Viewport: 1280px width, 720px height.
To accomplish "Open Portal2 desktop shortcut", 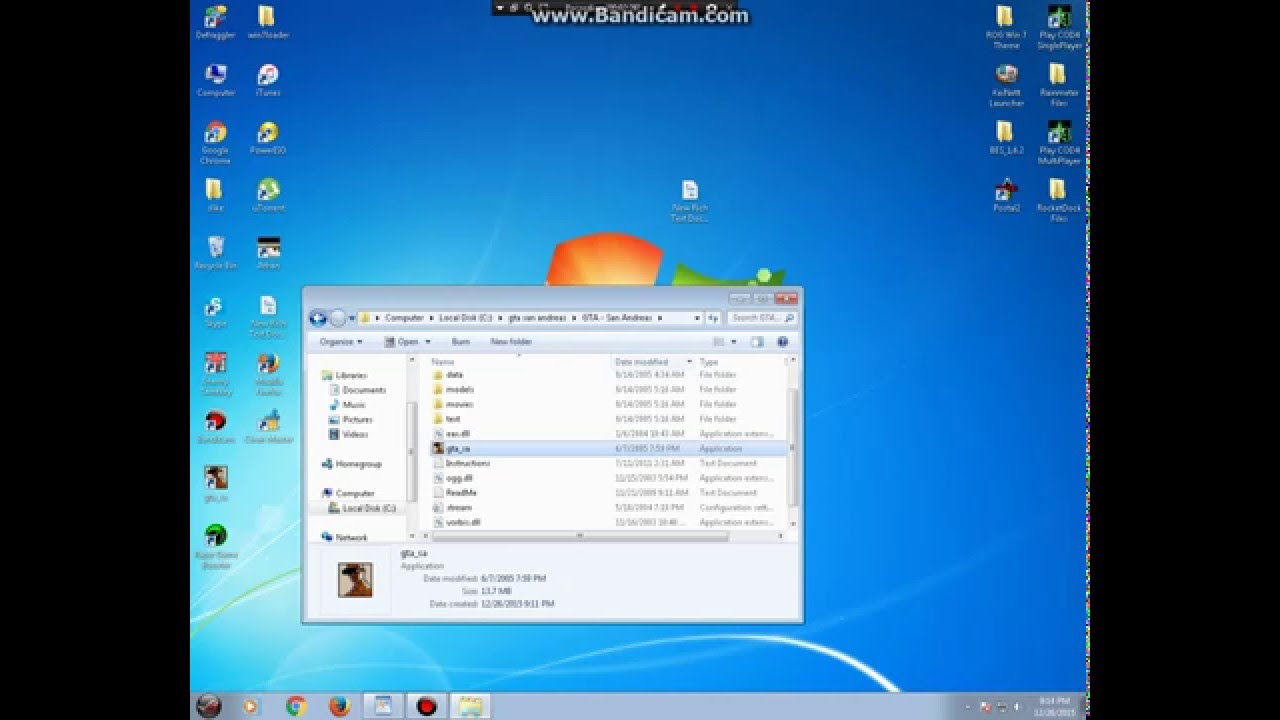I will (x=1006, y=195).
